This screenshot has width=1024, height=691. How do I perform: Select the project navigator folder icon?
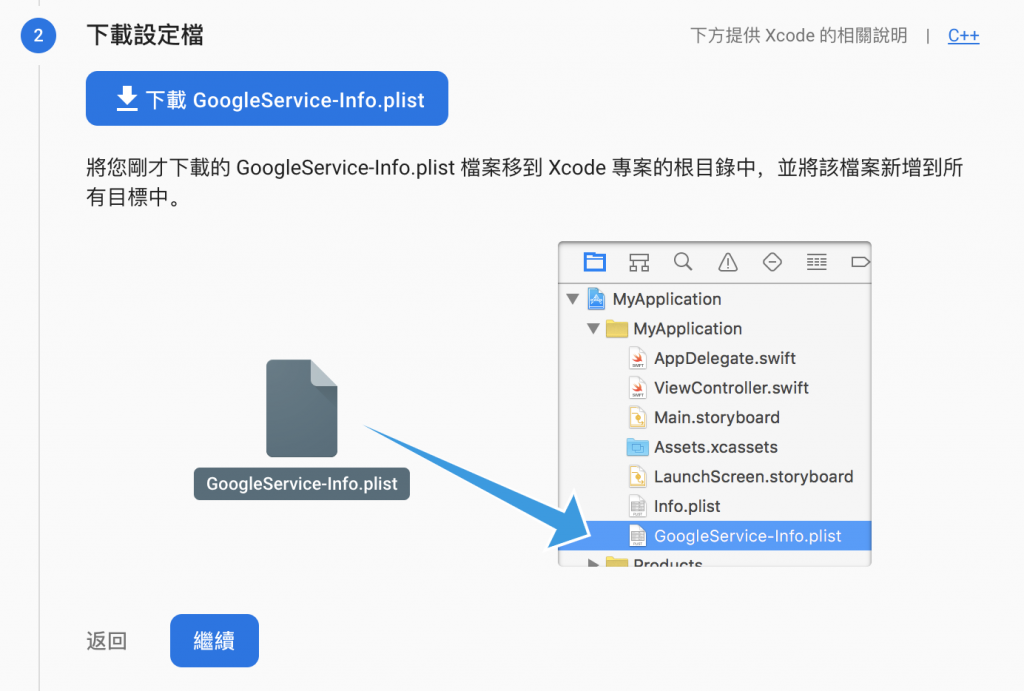(x=594, y=262)
